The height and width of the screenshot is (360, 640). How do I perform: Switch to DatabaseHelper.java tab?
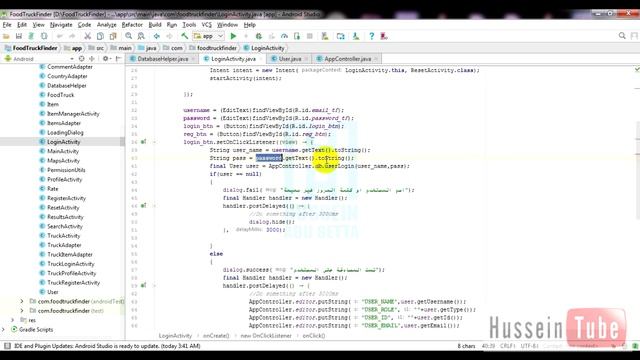pyautogui.click(x=162, y=59)
